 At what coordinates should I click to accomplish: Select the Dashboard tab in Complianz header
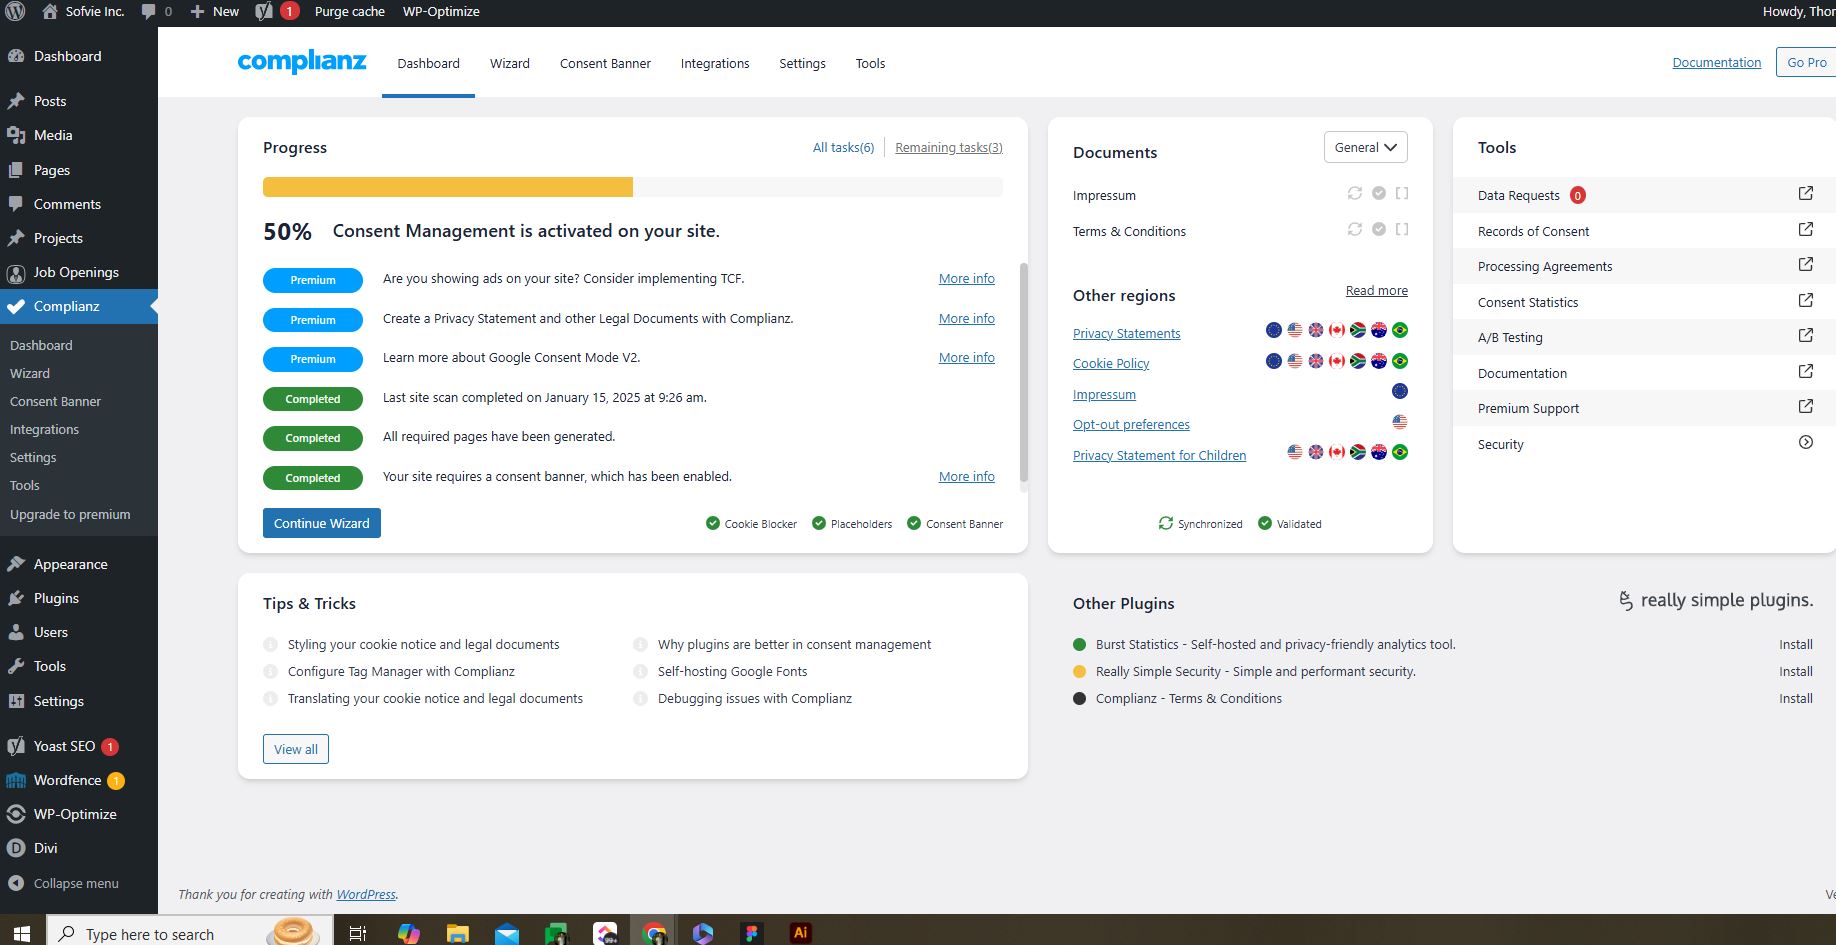point(428,63)
